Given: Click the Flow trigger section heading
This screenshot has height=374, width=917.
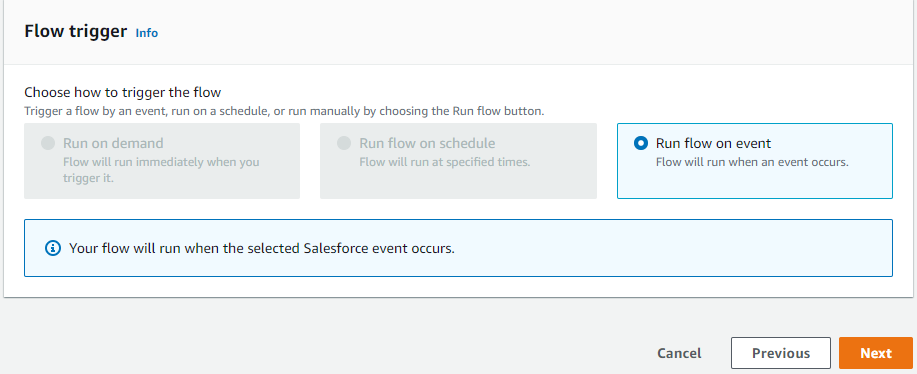Looking at the screenshot, I should (75, 31).
